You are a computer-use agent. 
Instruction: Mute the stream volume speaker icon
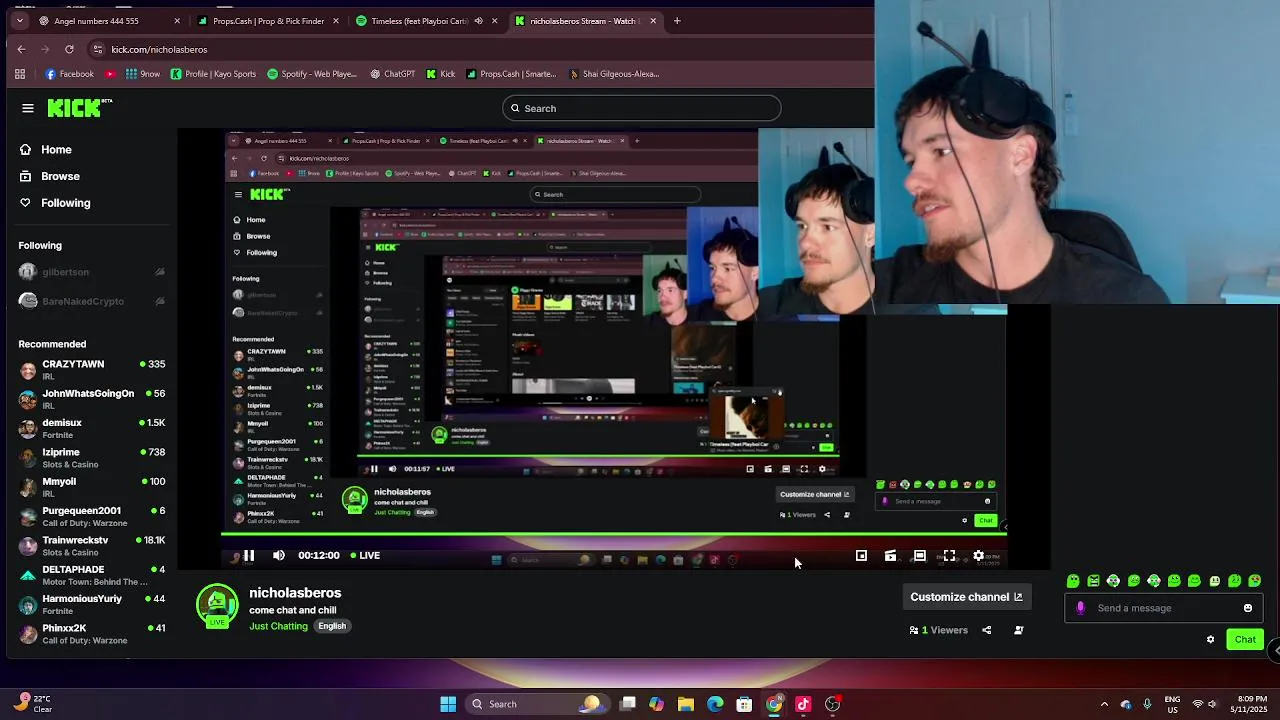(x=279, y=556)
